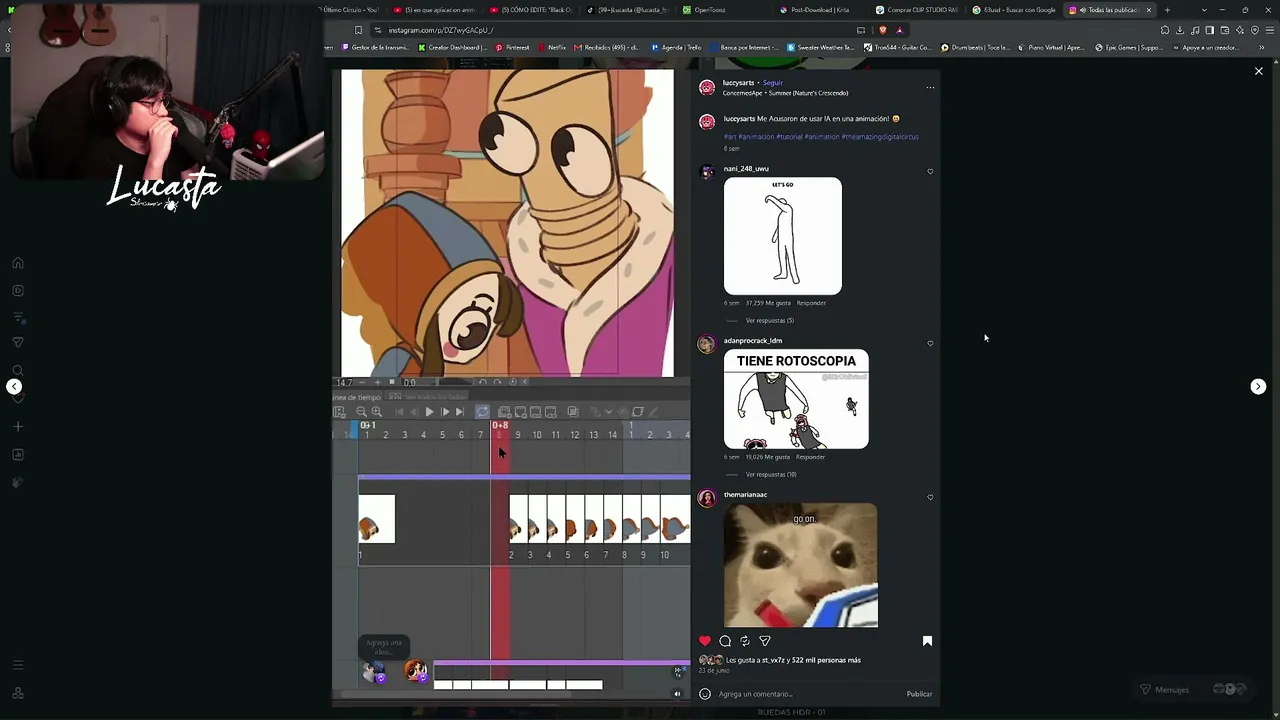Open a new browser tab
Screen dimensions: 1280x720
coord(1167,10)
